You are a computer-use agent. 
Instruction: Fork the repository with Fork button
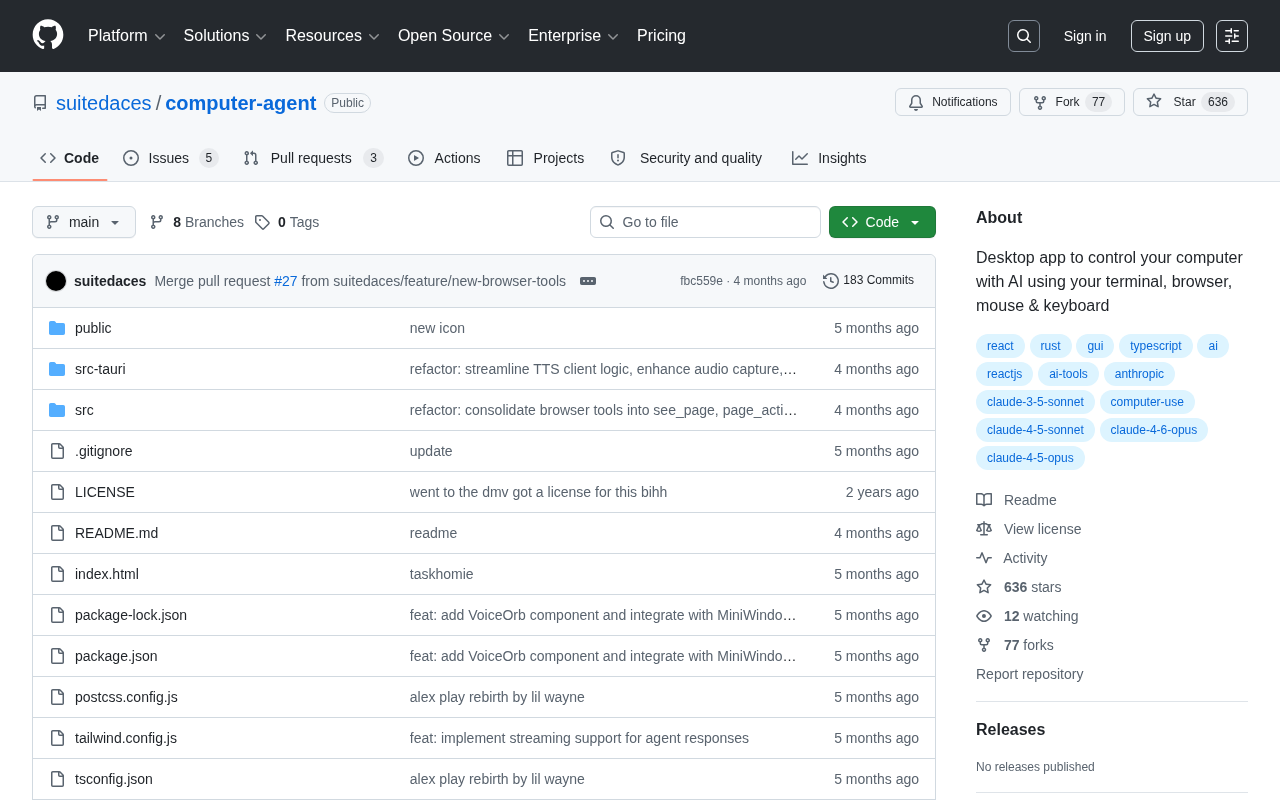(1072, 102)
